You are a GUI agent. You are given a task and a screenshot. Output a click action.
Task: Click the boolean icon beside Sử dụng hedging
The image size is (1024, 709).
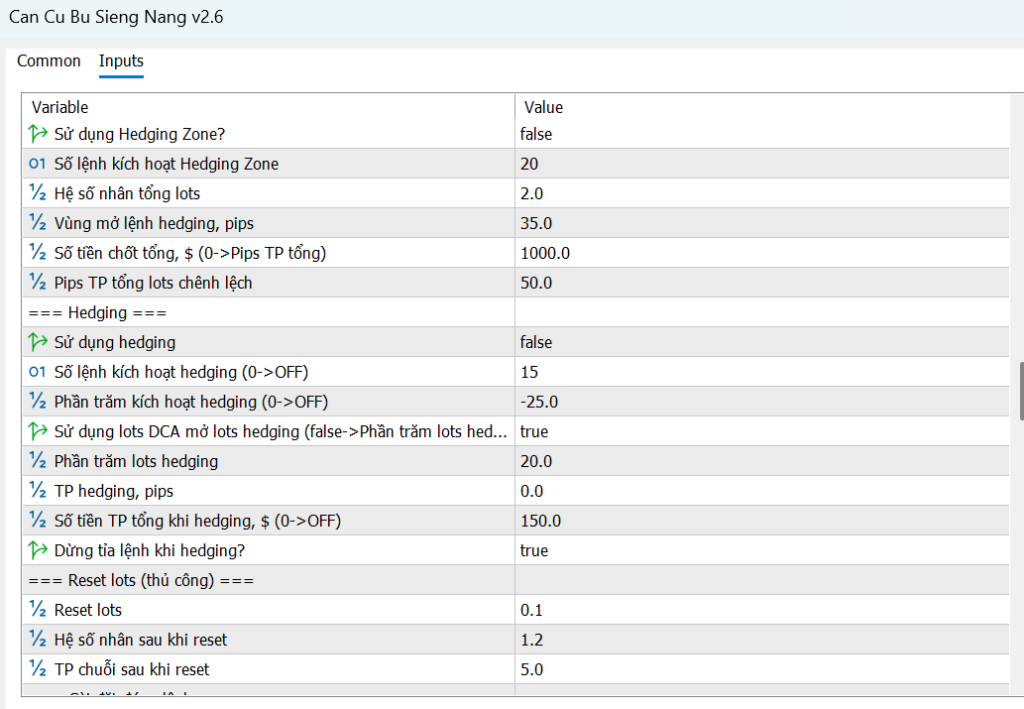click(38, 343)
